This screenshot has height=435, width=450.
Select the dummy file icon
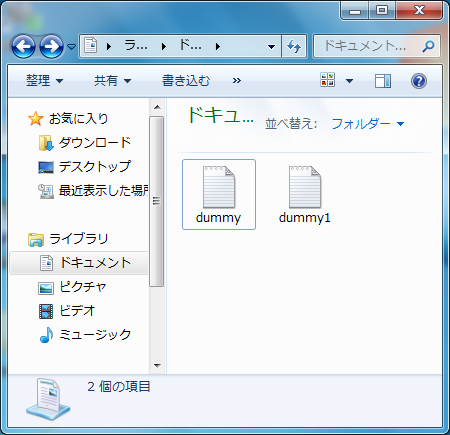coord(219,187)
